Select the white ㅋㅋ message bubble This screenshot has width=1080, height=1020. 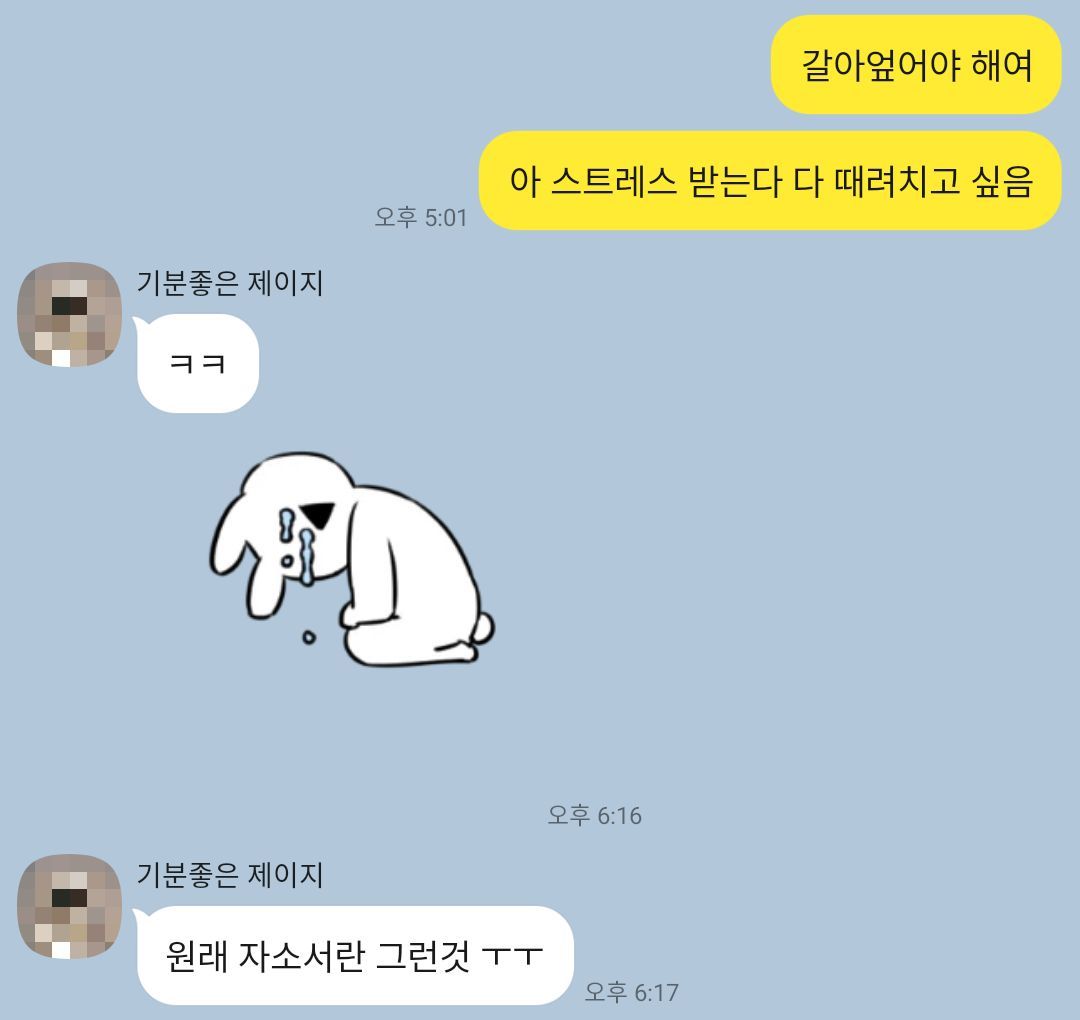point(198,363)
